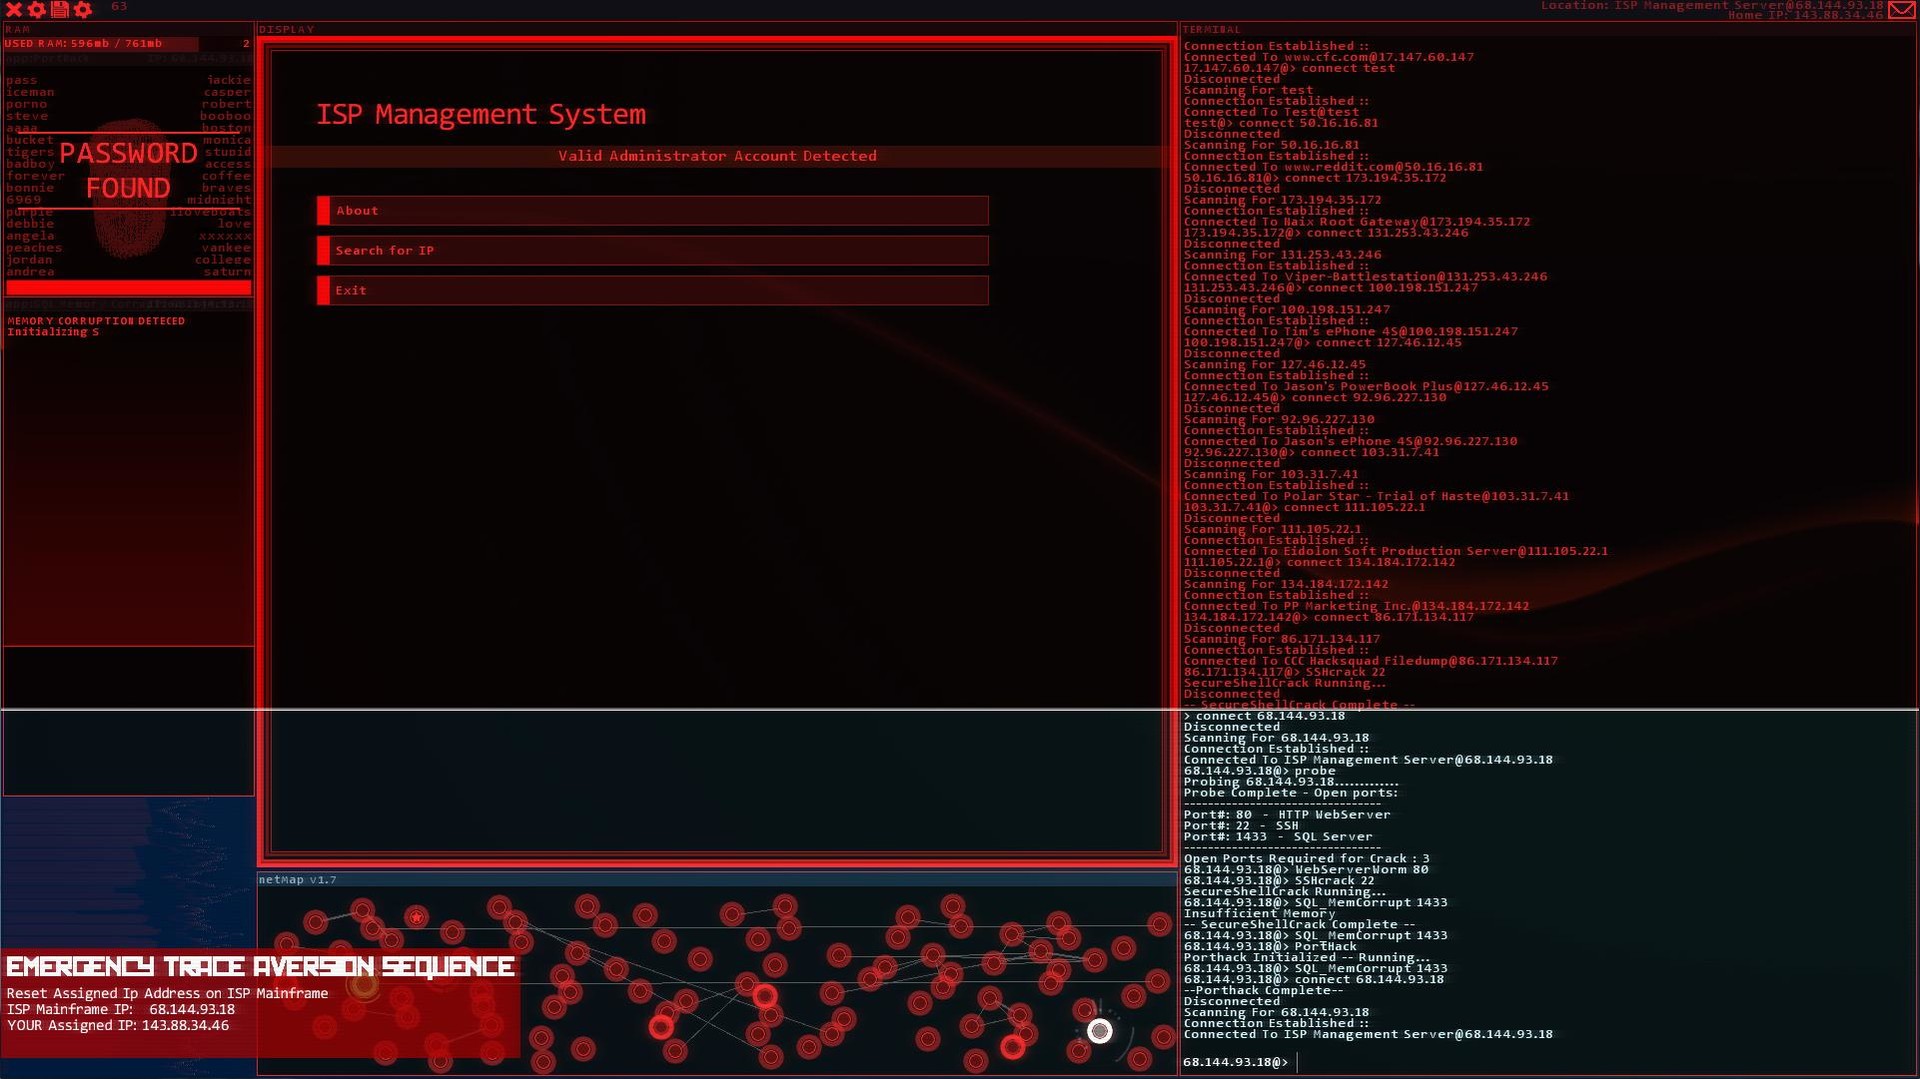The height and width of the screenshot is (1079, 1920).
Task: Select Search for IP in the system menu
Action: tap(653, 250)
